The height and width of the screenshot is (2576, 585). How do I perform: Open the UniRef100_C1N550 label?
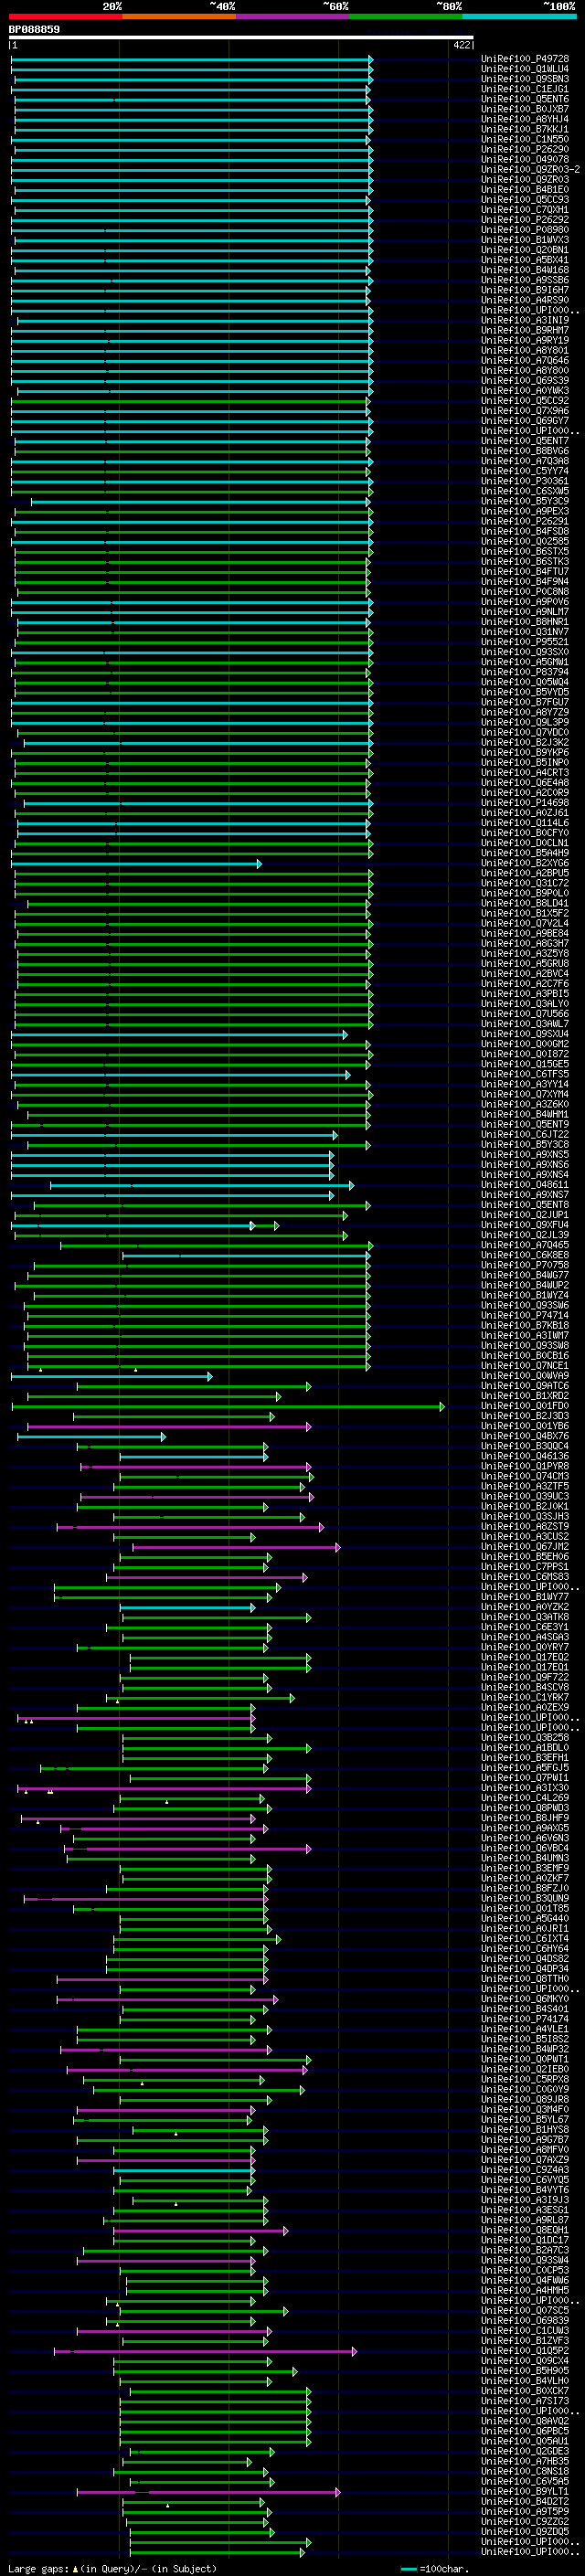pos(525,139)
